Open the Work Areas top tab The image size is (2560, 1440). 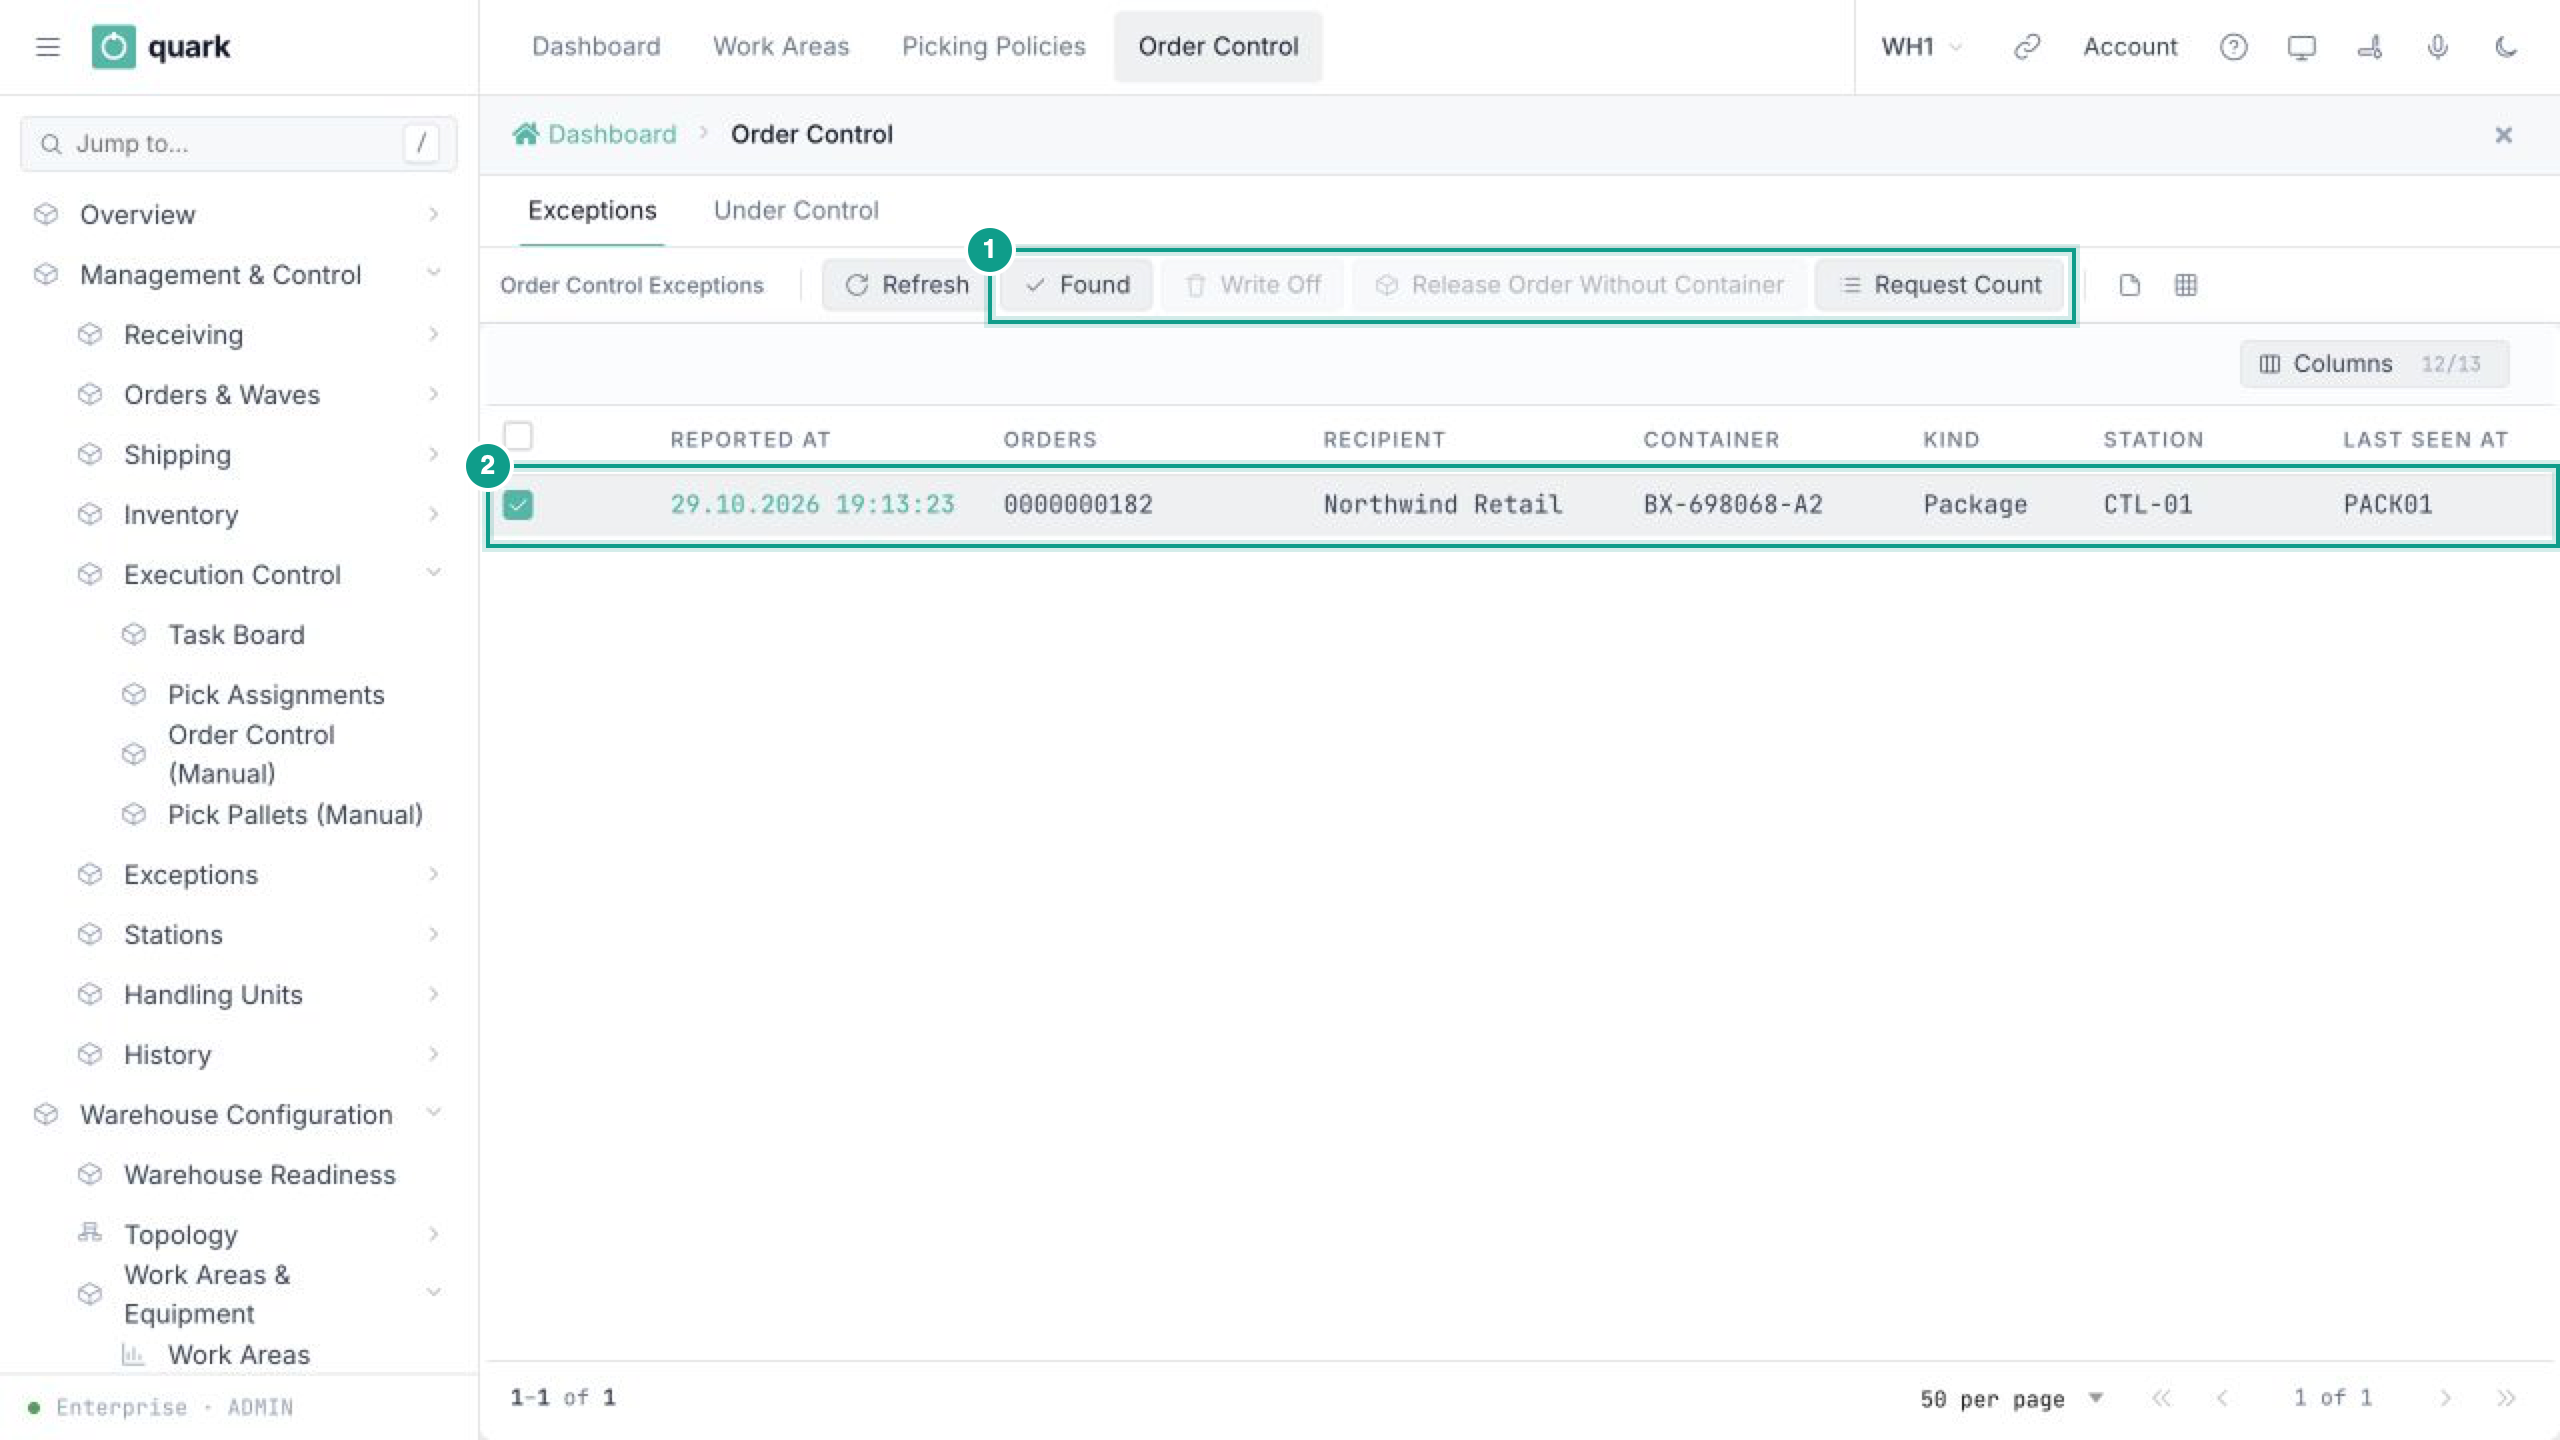[781, 47]
